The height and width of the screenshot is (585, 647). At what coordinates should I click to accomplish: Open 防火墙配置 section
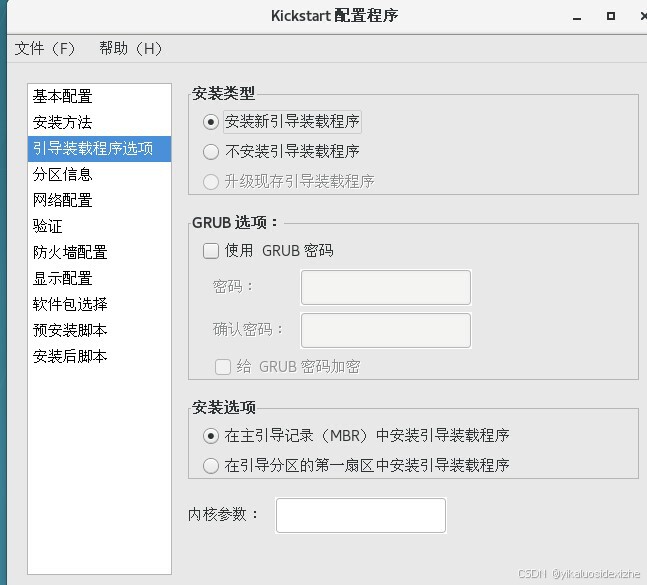point(99,252)
